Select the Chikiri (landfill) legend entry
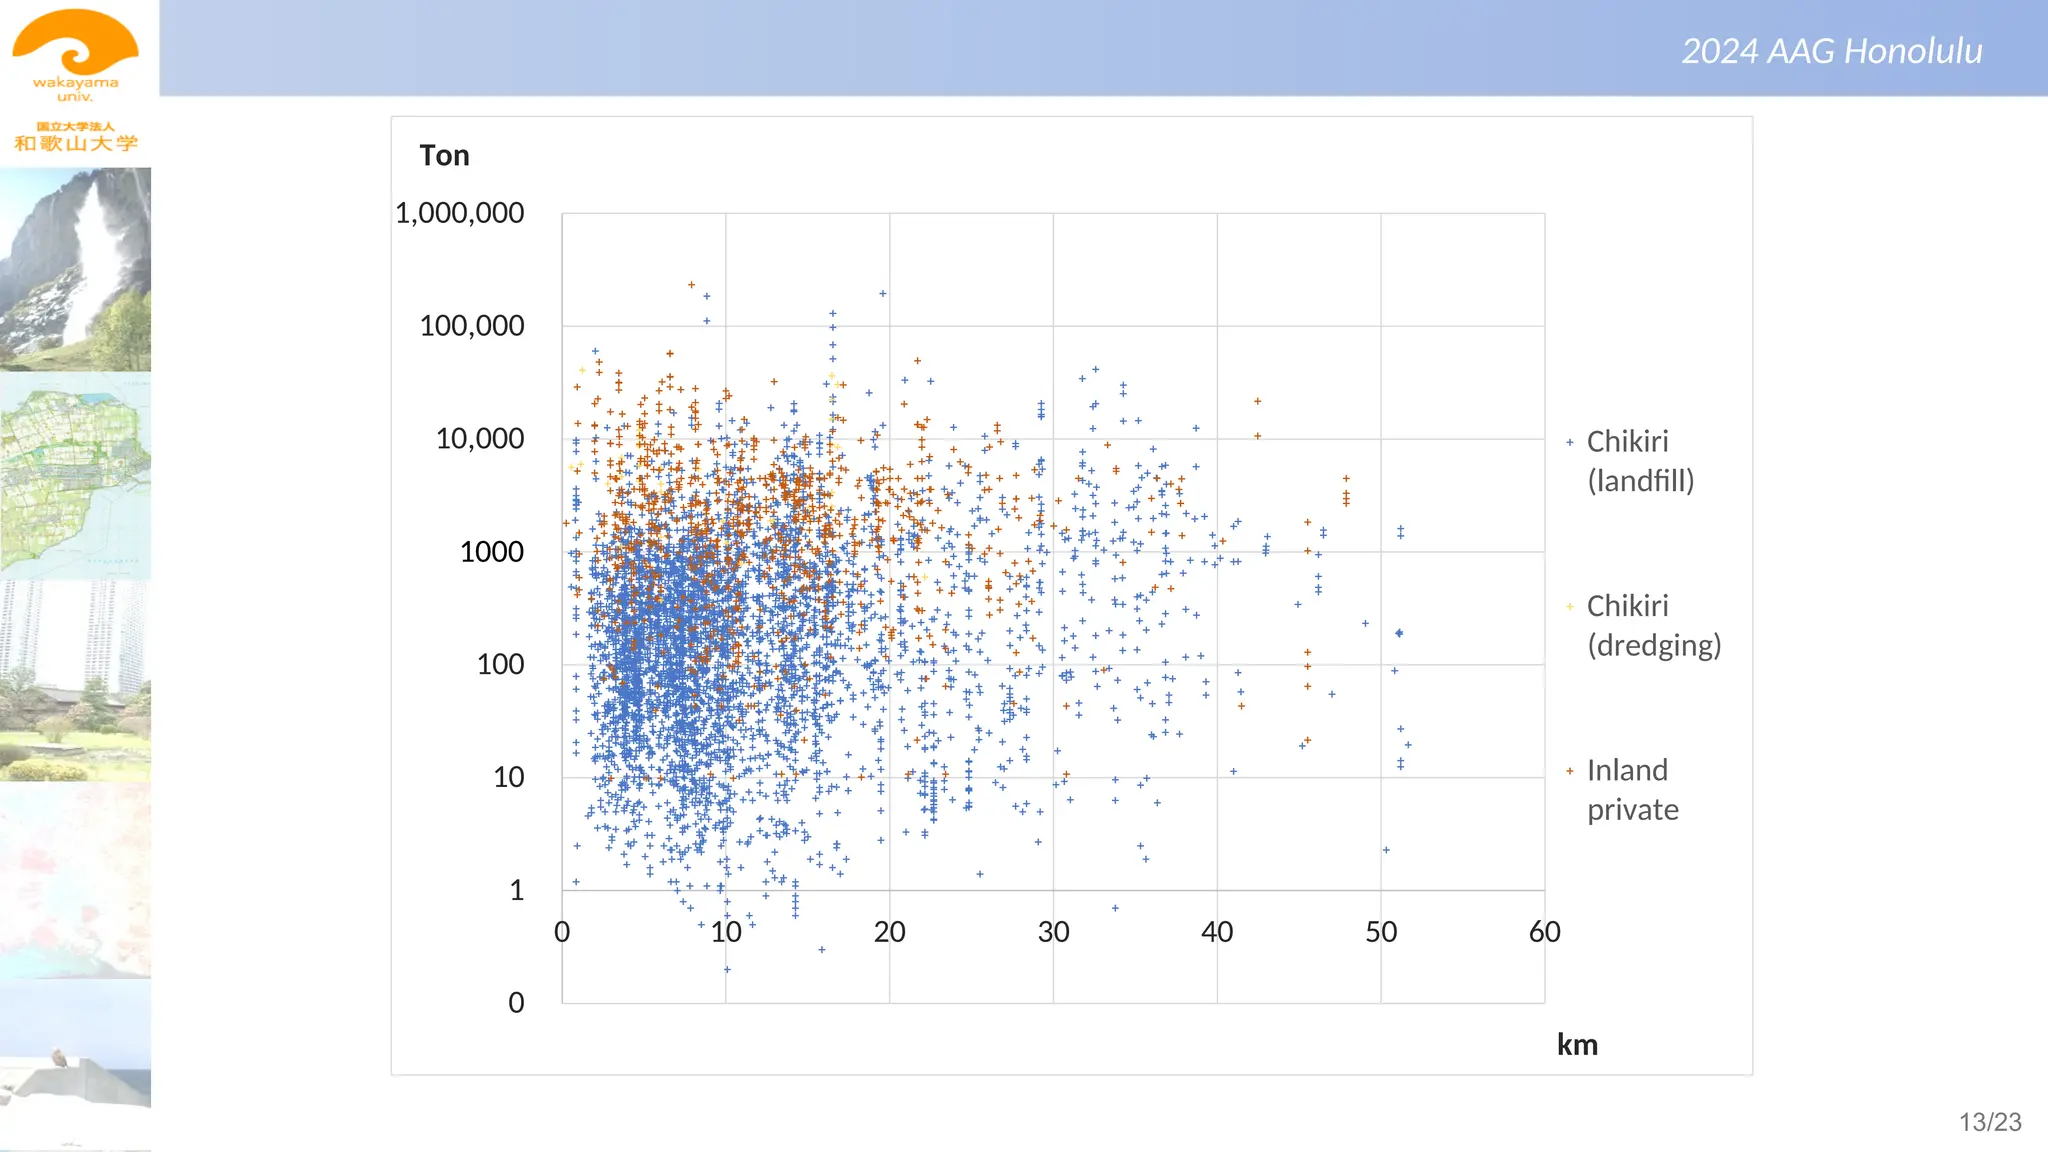 [1639, 461]
